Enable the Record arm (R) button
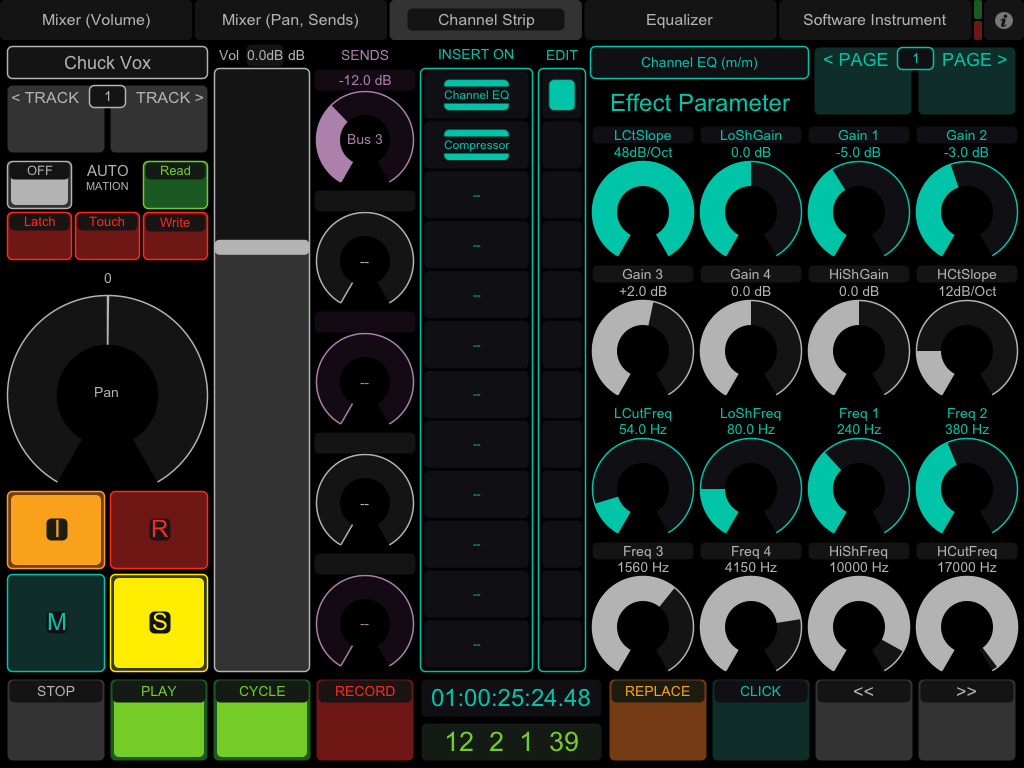This screenshot has height=768, width=1024. click(x=159, y=529)
